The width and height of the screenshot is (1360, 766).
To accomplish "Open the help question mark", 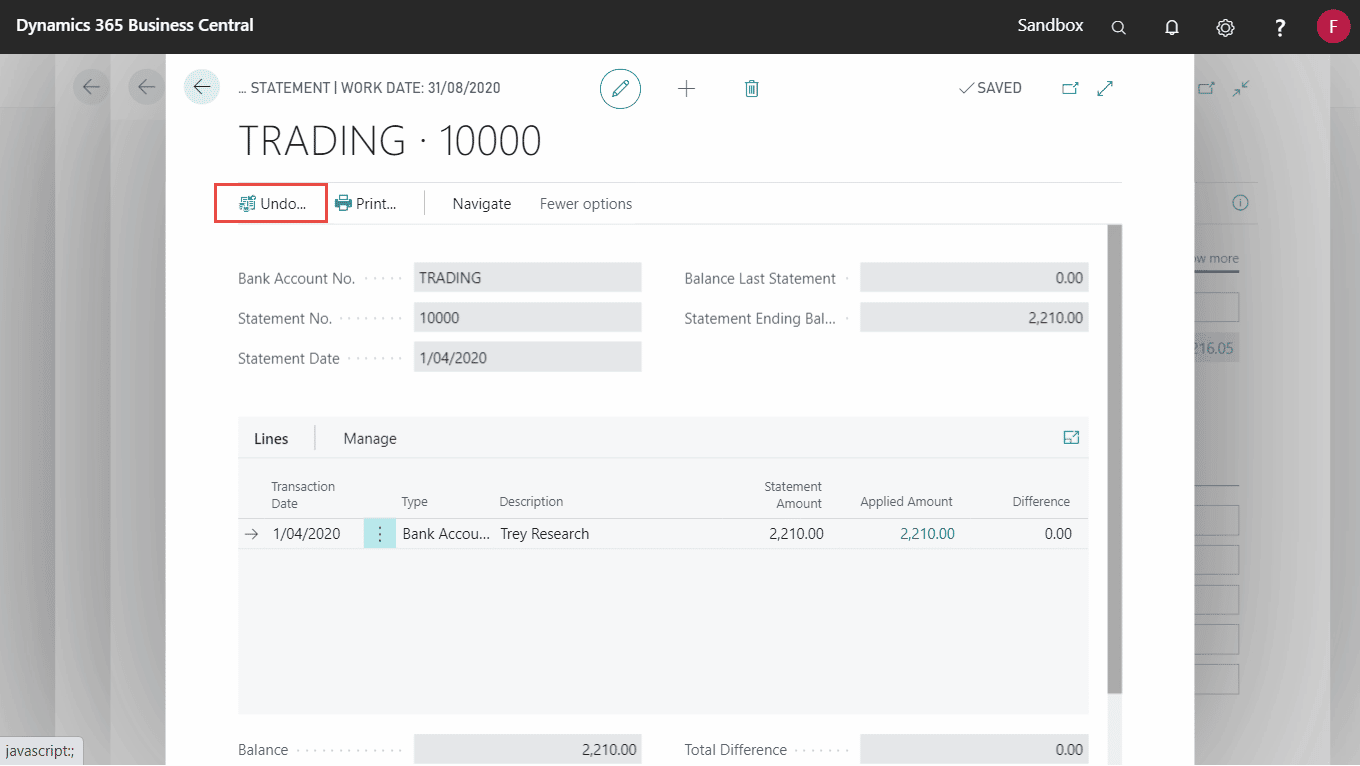I will pyautogui.click(x=1280, y=27).
